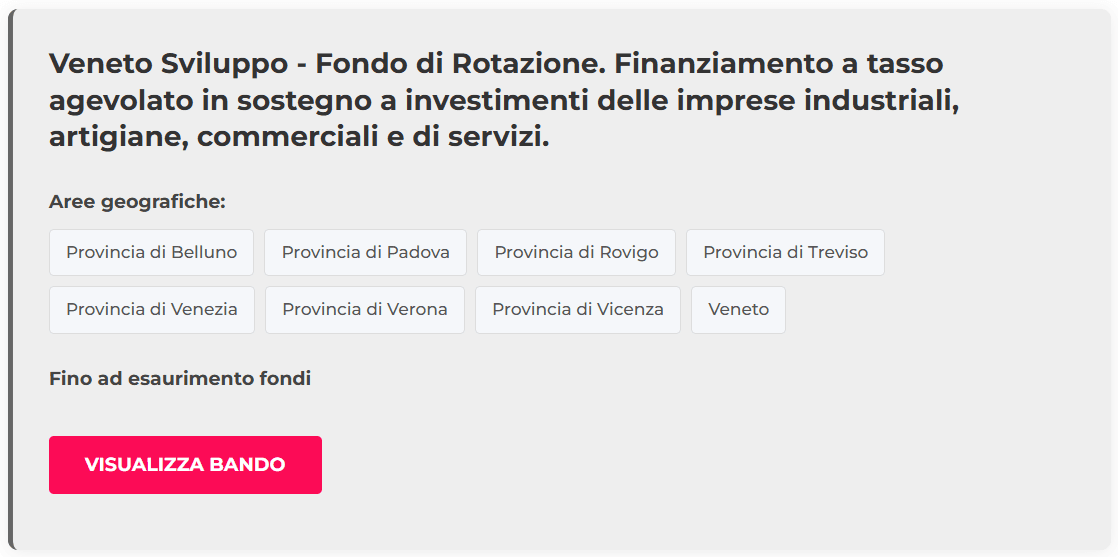Click the Provincia di Verona tag

(364, 309)
